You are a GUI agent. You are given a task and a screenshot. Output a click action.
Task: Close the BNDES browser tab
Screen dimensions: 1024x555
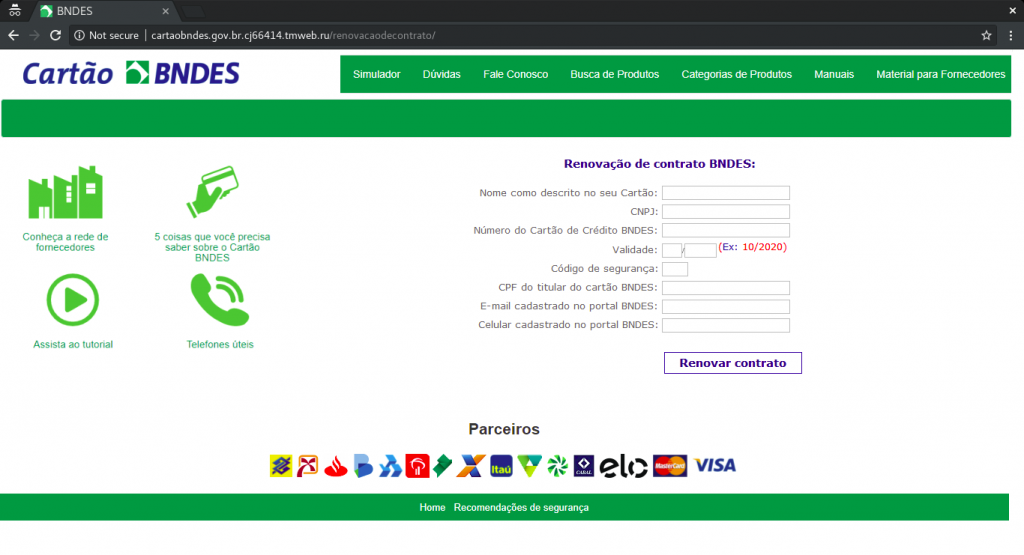point(165,11)
